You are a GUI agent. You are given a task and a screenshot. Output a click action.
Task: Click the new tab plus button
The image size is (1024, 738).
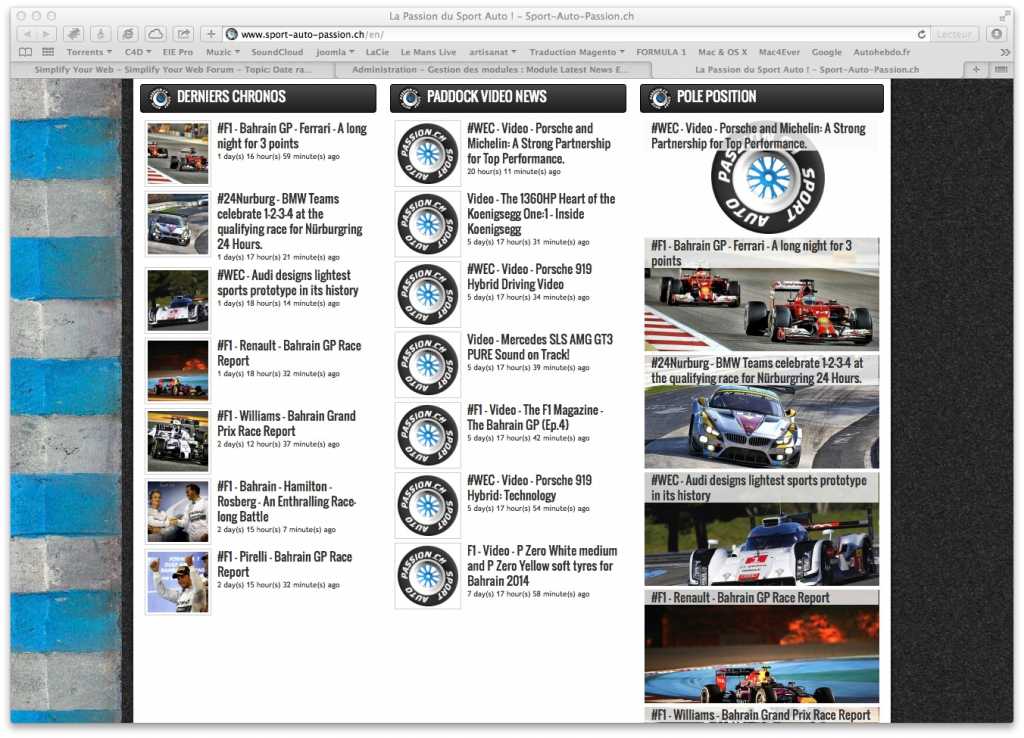click(976, 70)
